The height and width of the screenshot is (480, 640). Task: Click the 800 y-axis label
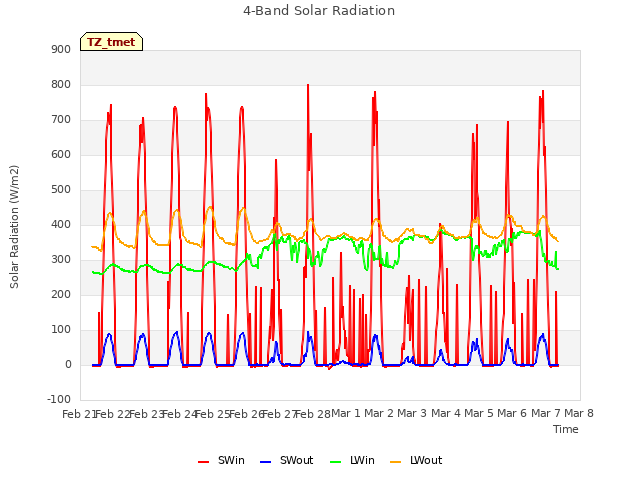pos(61,84)
